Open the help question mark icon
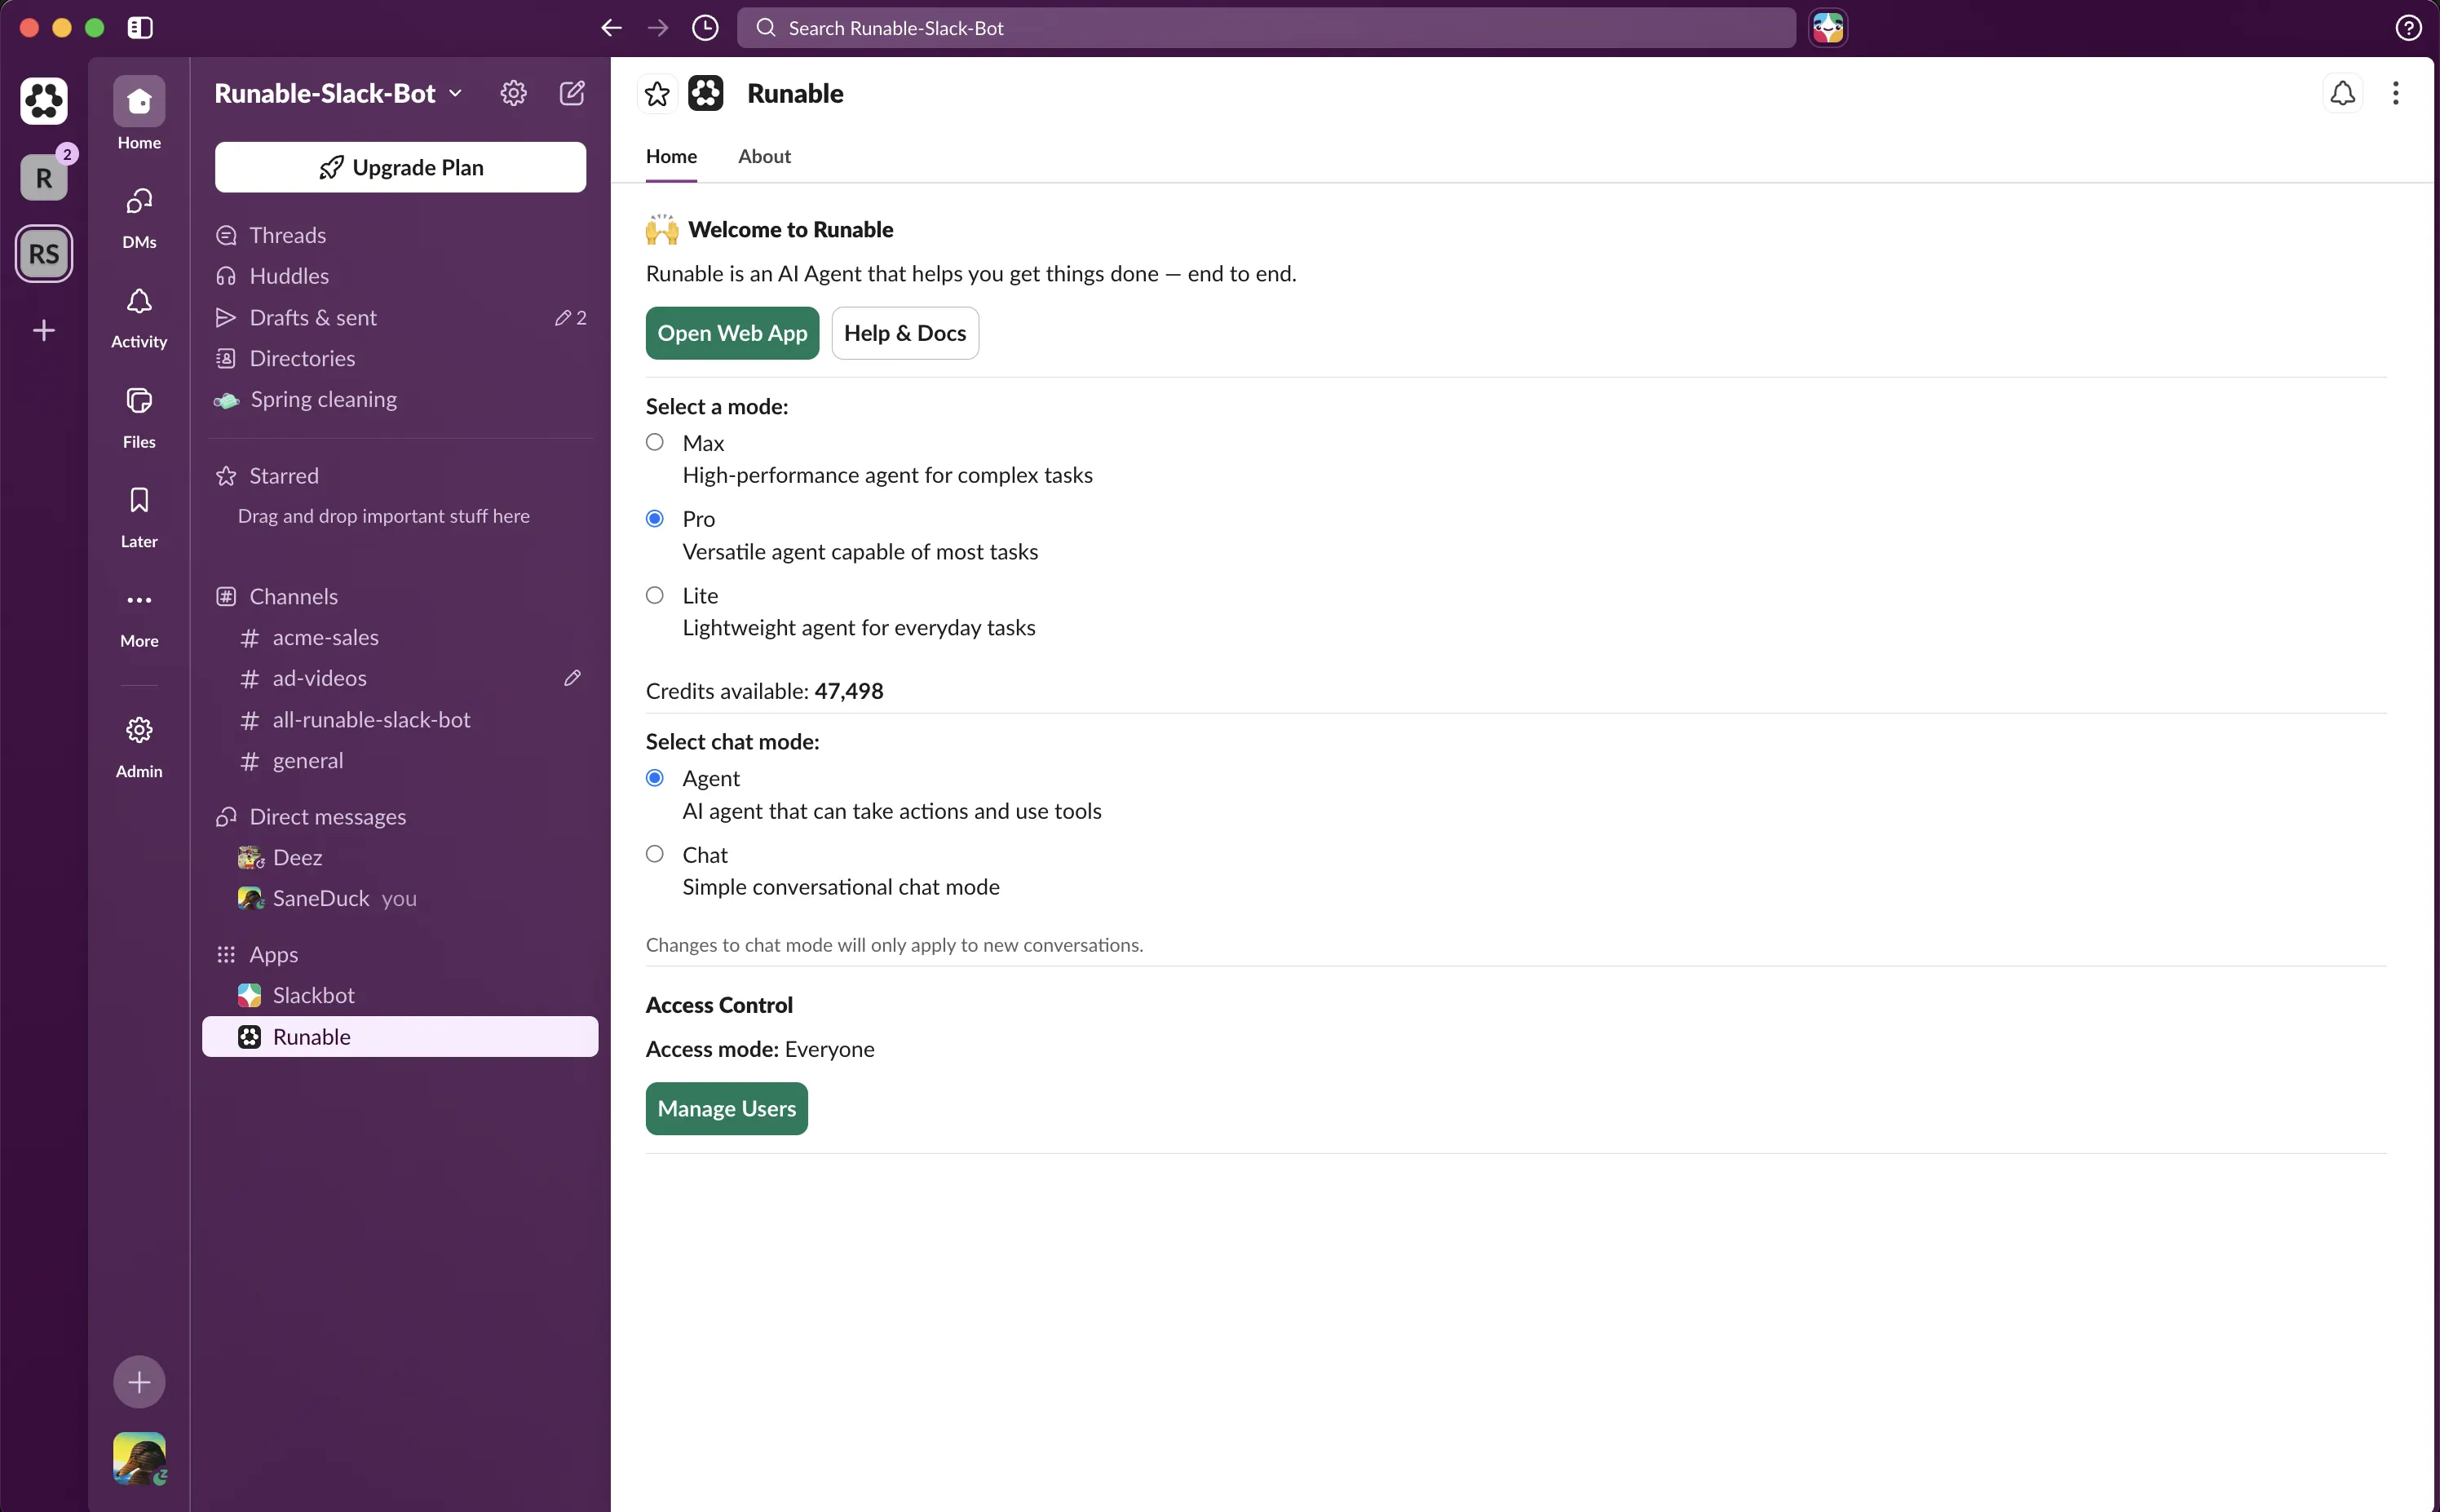2440x1512 pixels. click(2408, 28)
